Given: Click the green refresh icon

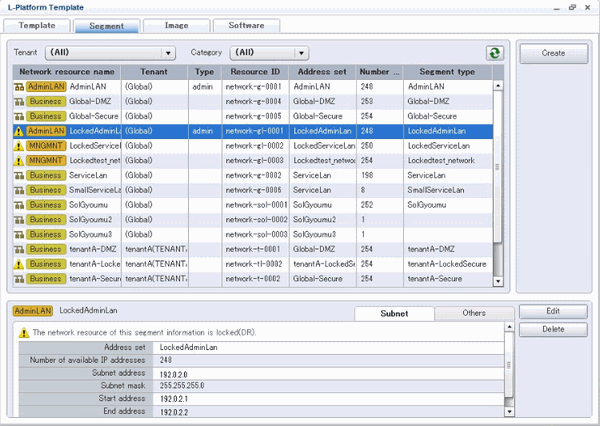Looking at the screenshot, I should click(x=495, y=53).
